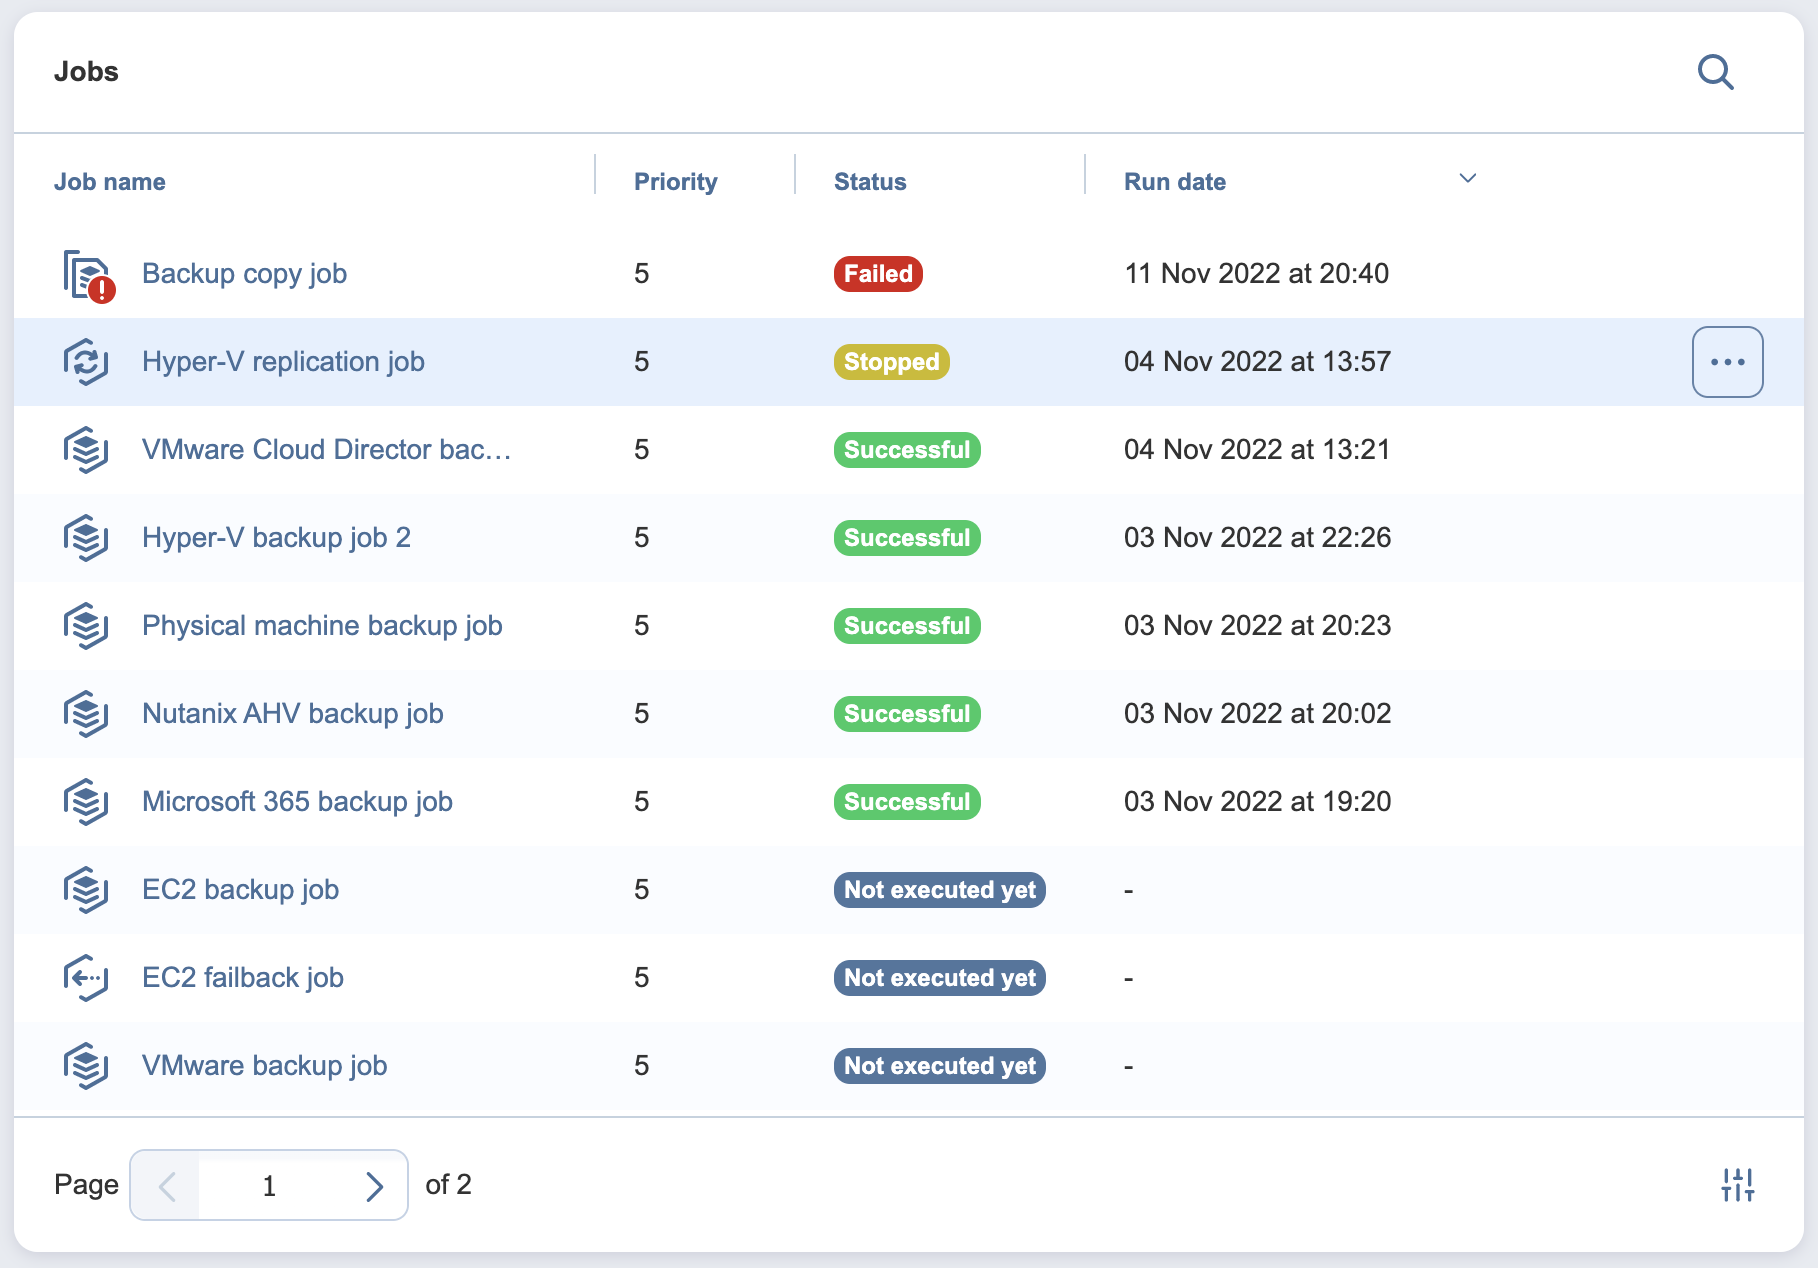Click the red Failed status badge

point(878,274)
